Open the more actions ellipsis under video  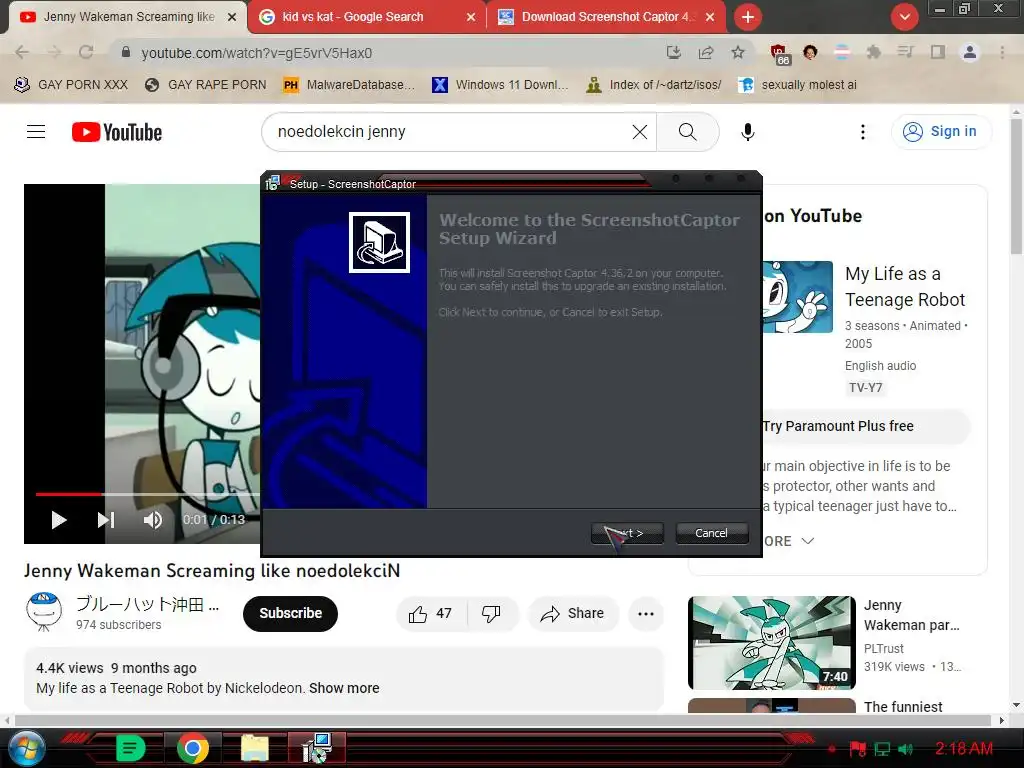646,613
